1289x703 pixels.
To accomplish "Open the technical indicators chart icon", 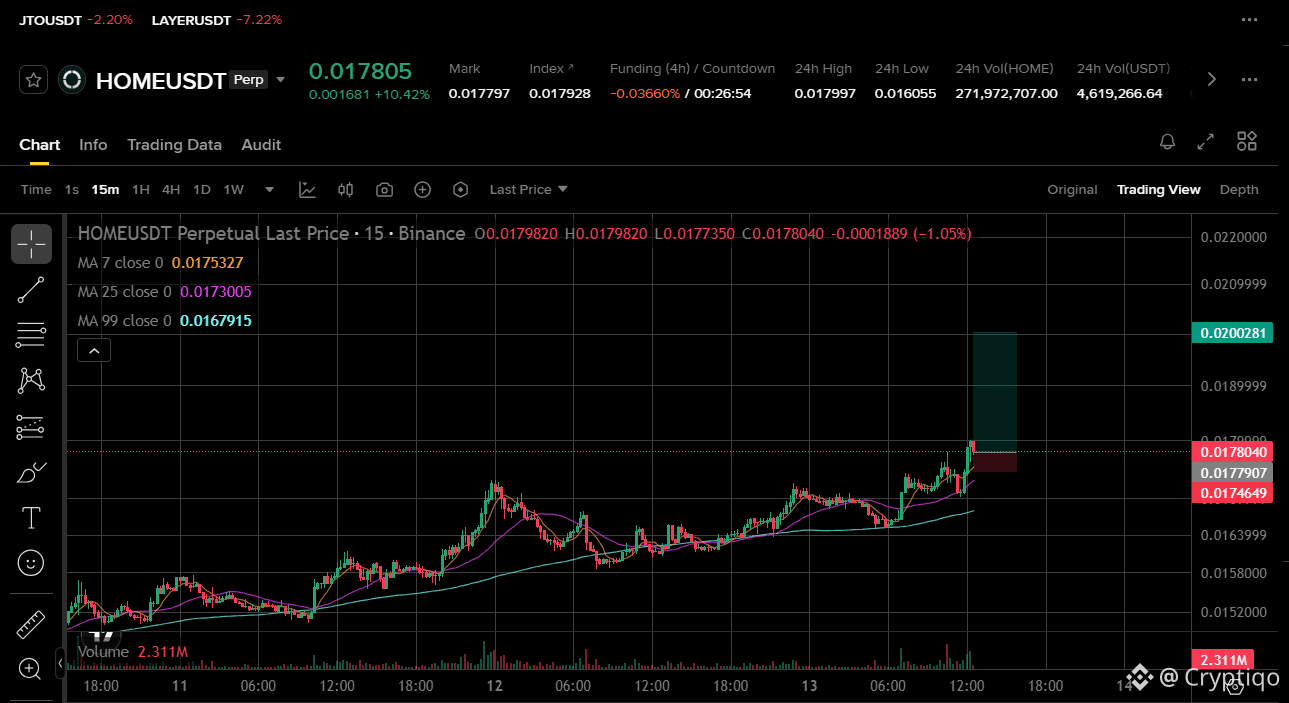I will [x=308, y=189].
